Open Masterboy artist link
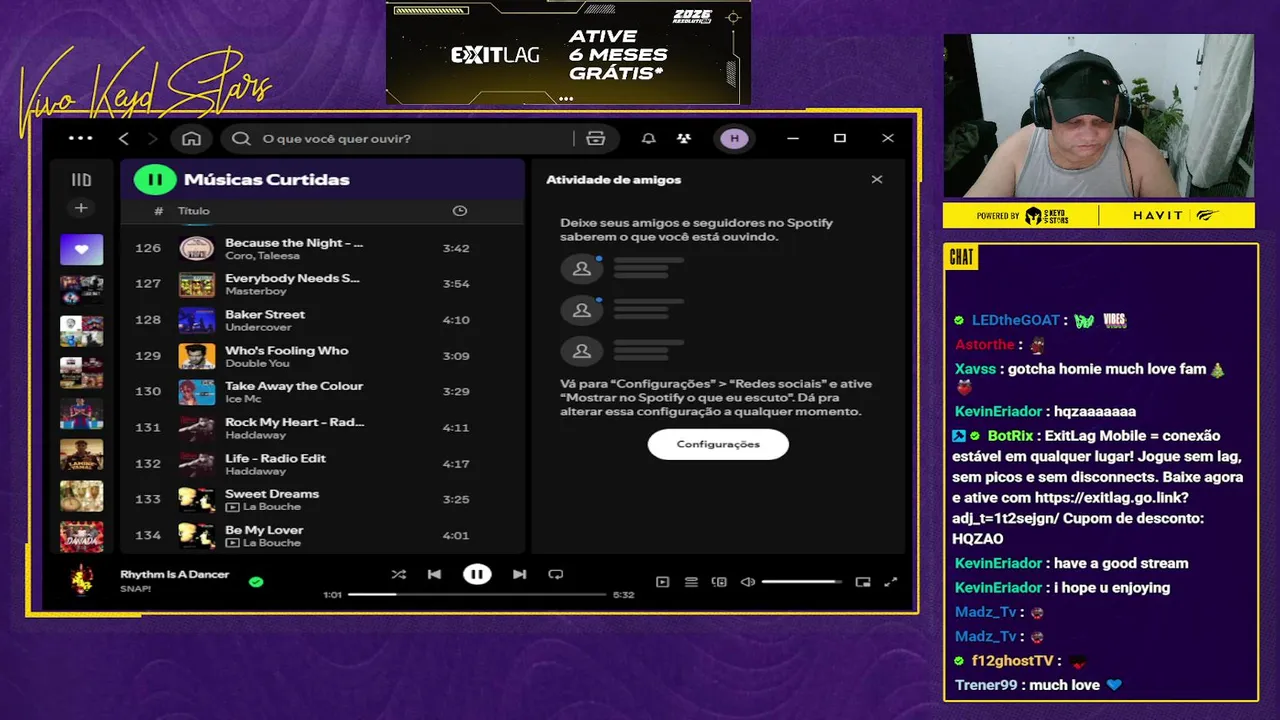Screen dimensions: 1280x720 [x=256, y=291]
